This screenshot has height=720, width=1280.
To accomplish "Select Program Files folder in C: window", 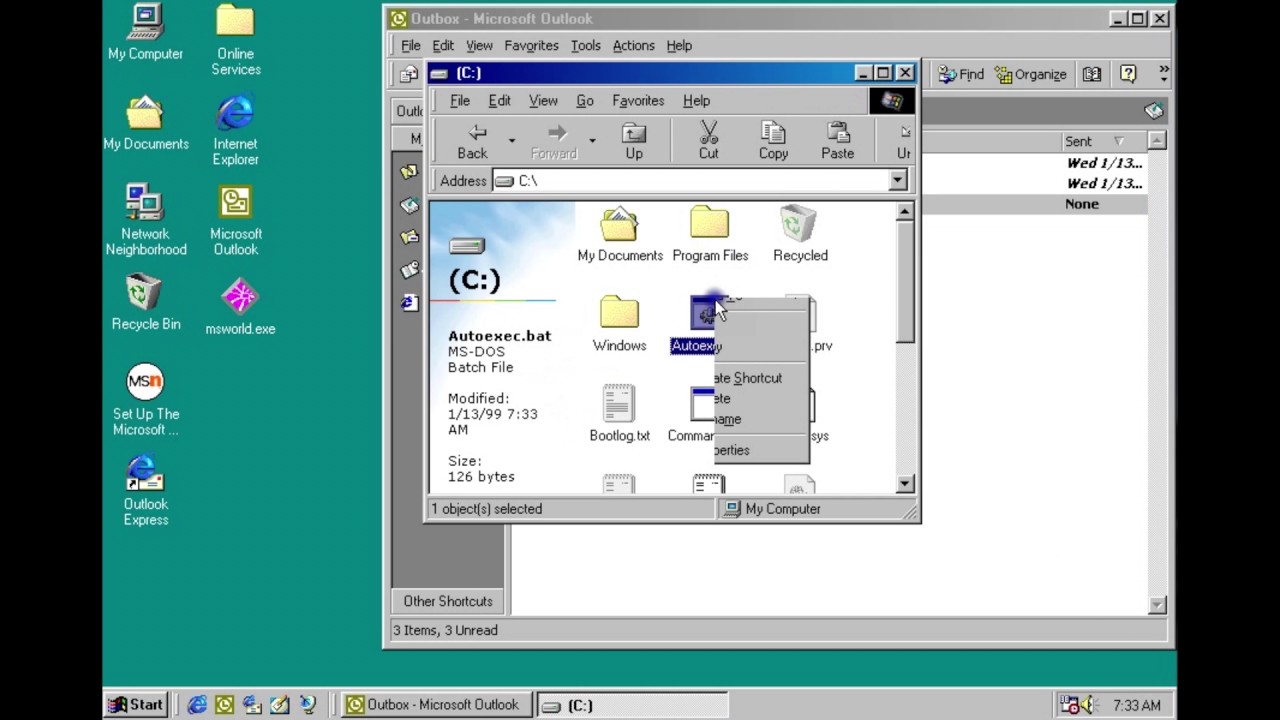I will click(x=710, y=235).
